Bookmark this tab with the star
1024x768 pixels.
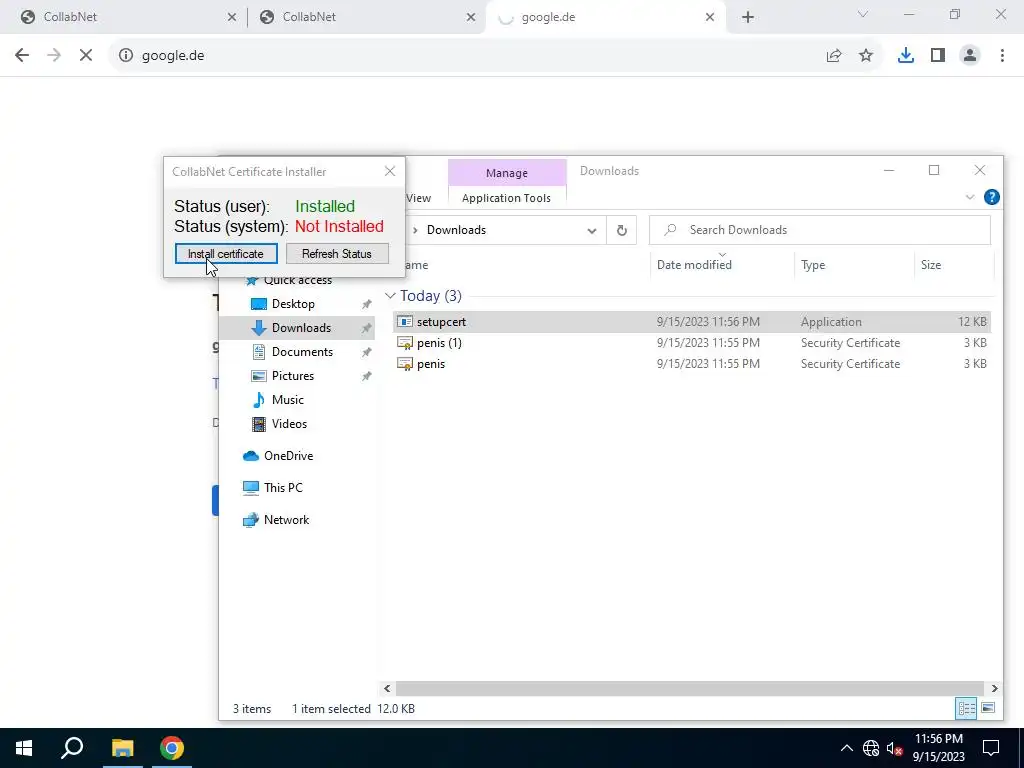866,56
